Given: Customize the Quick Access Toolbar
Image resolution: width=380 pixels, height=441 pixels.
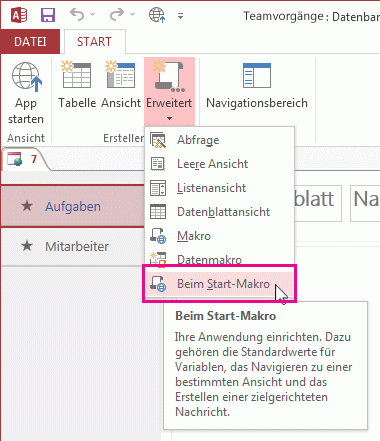Looking at the screenshot, I should [x=180, y=16].
